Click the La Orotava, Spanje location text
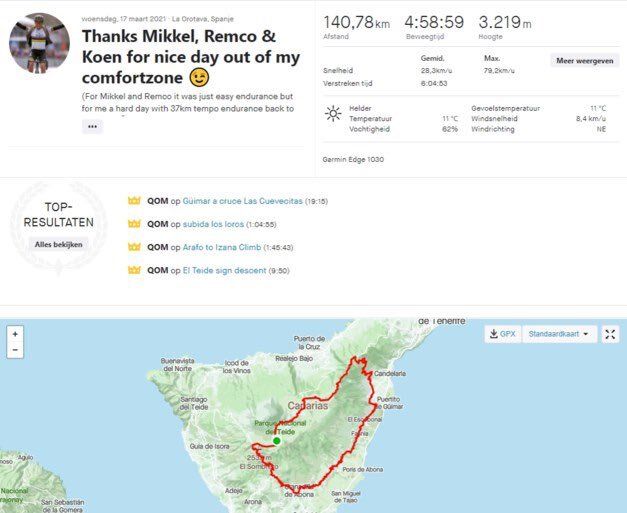Screen dimensions: 627x513 coord(202,19)
